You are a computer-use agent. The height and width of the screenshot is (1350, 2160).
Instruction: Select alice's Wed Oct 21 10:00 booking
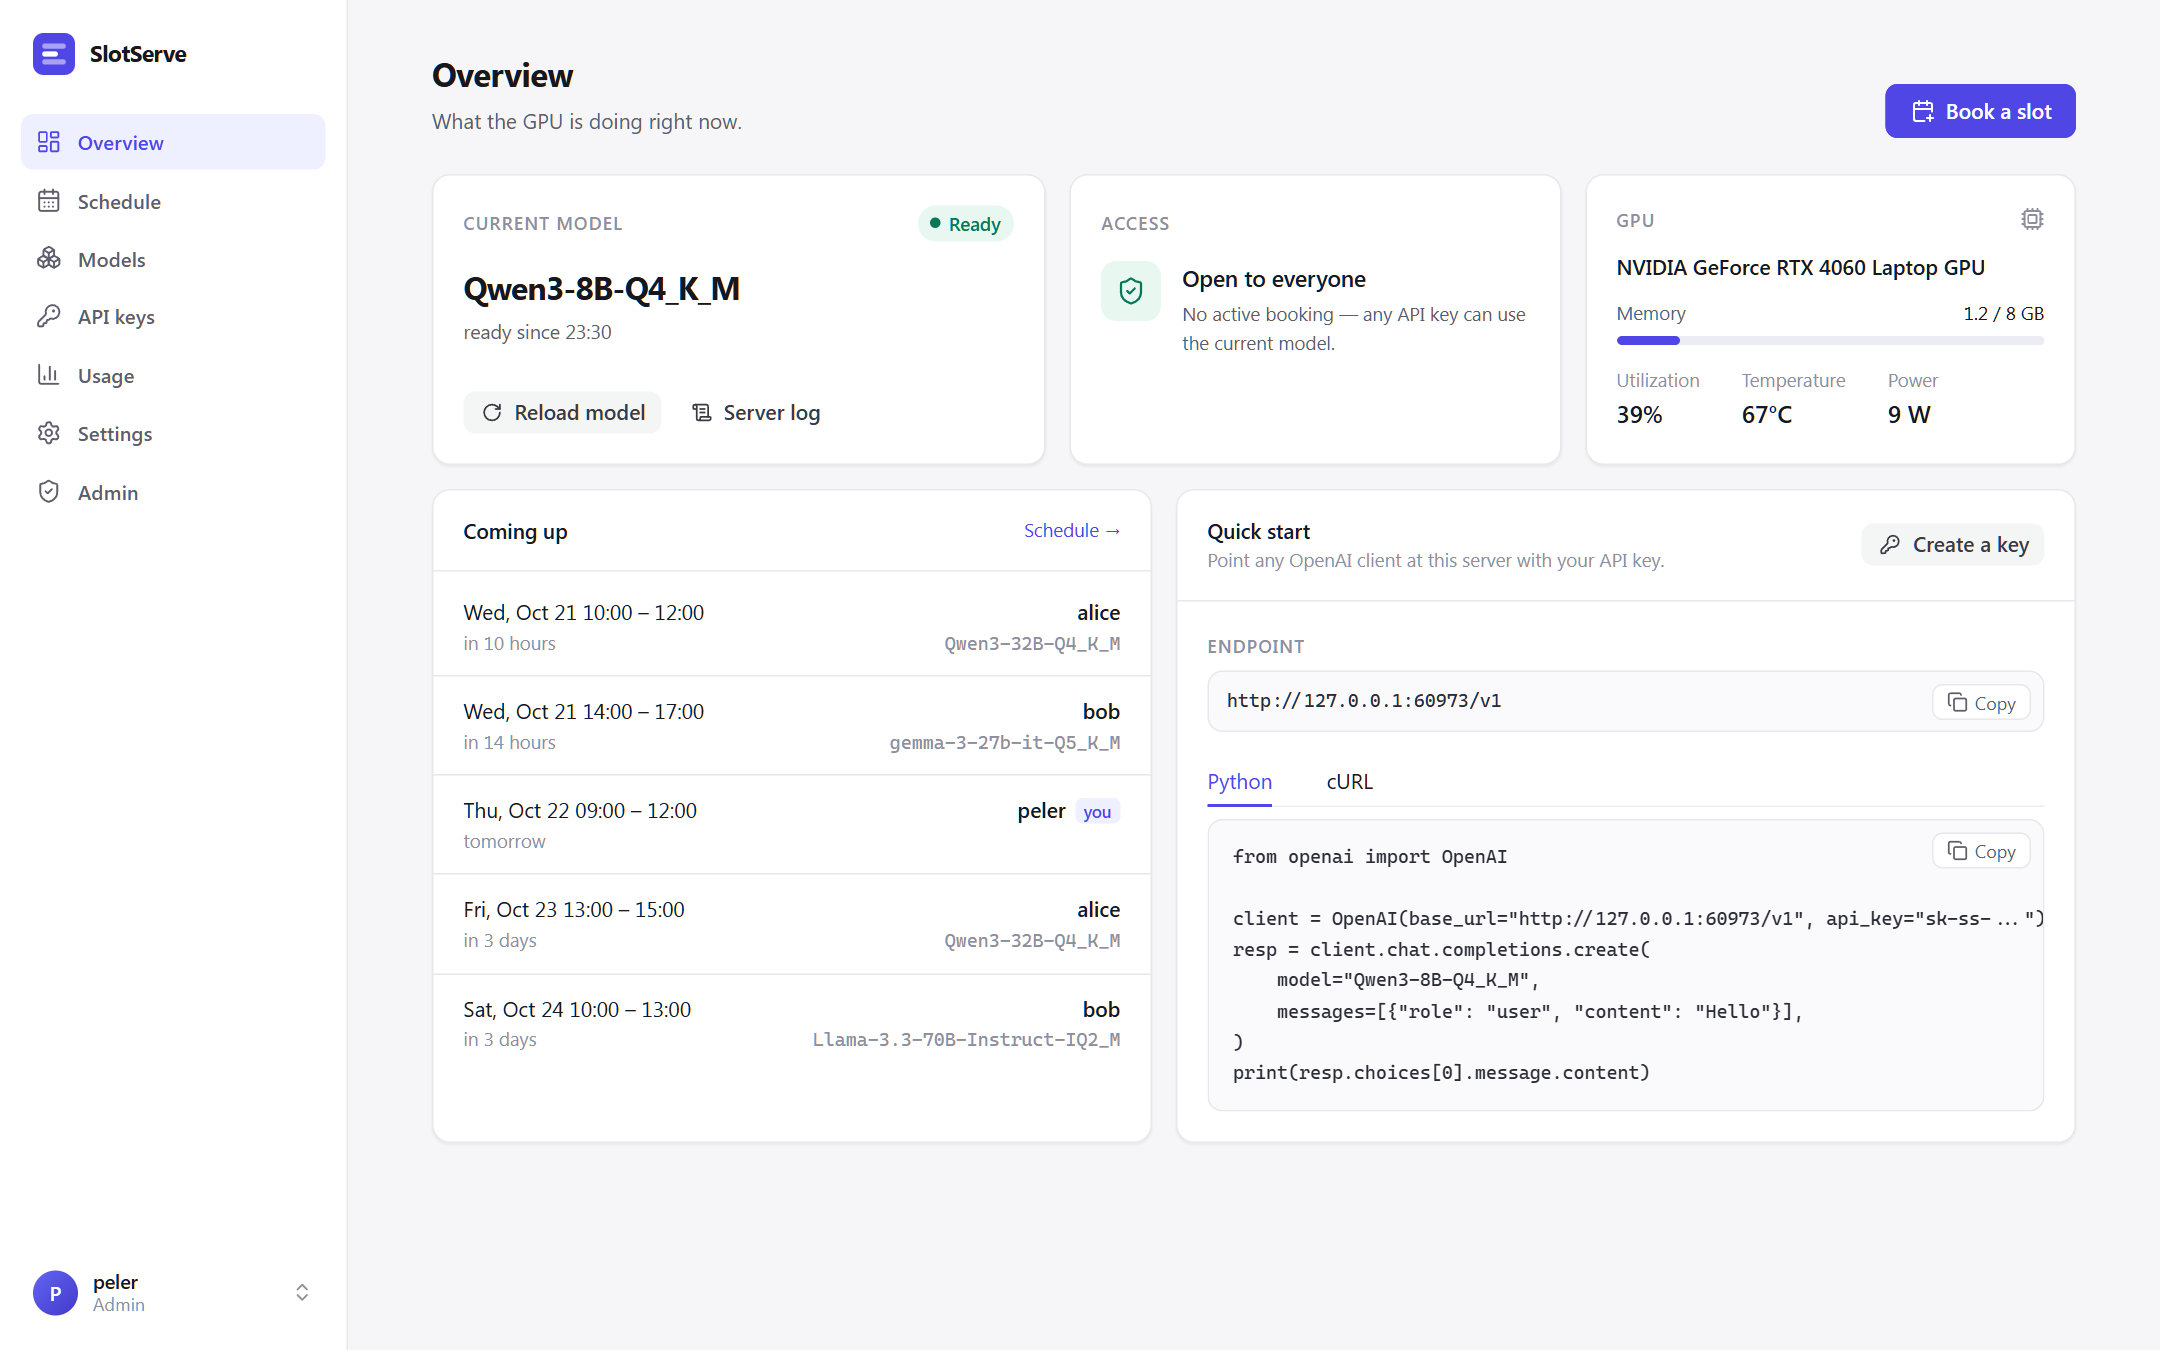[x=792, y=626]
